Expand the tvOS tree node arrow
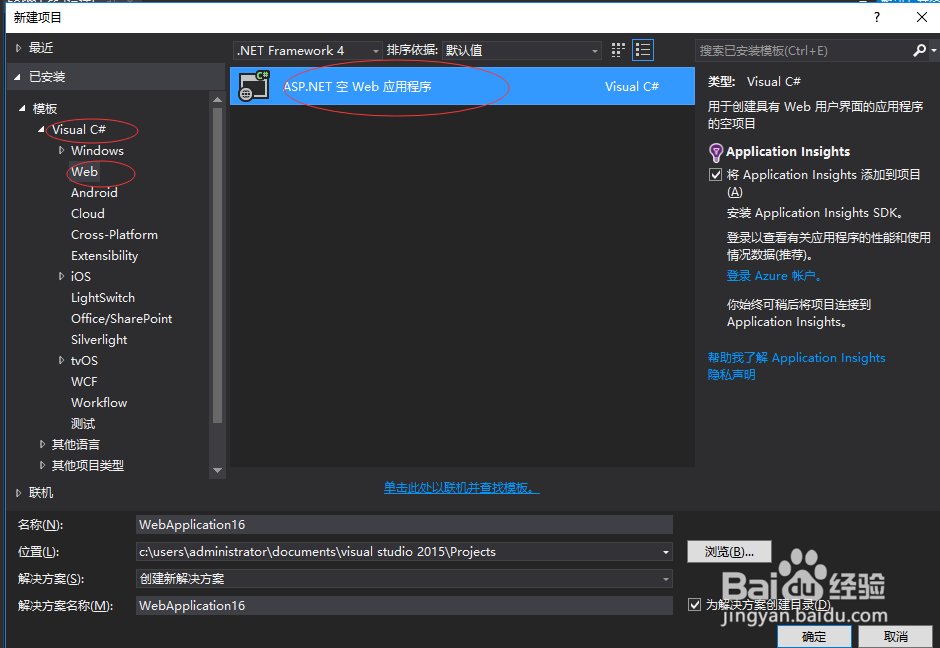940x648 pixels. 61,360
